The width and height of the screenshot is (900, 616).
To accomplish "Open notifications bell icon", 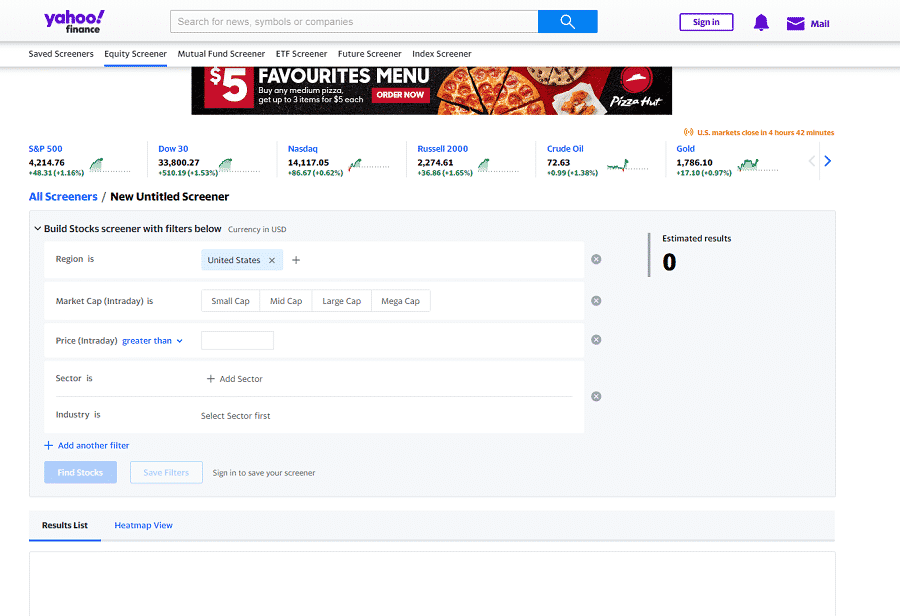I will point(761,23).
